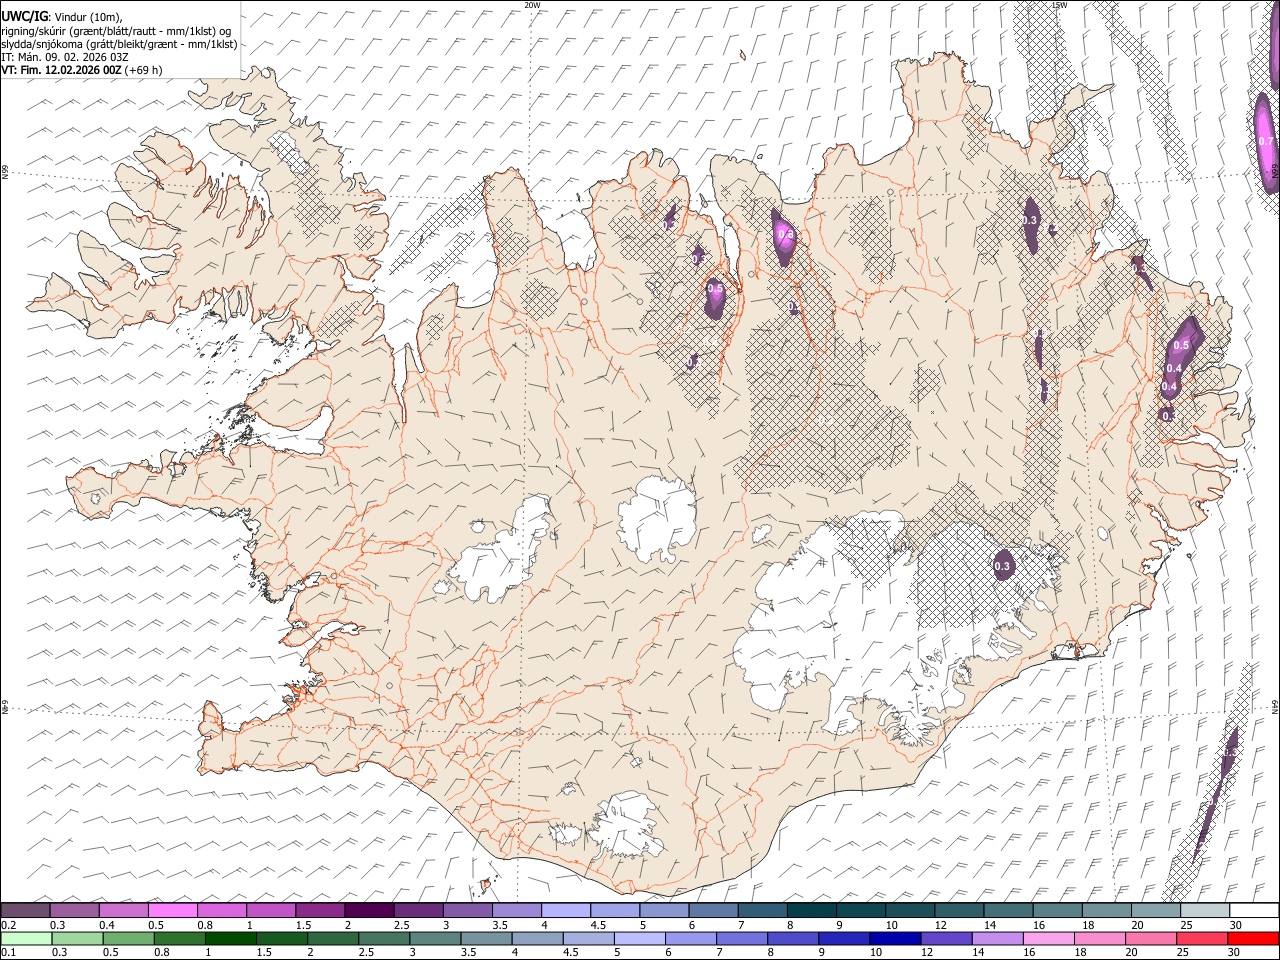Pick the bottom-row red-pink swatch labeled 25

(1201, 938)
